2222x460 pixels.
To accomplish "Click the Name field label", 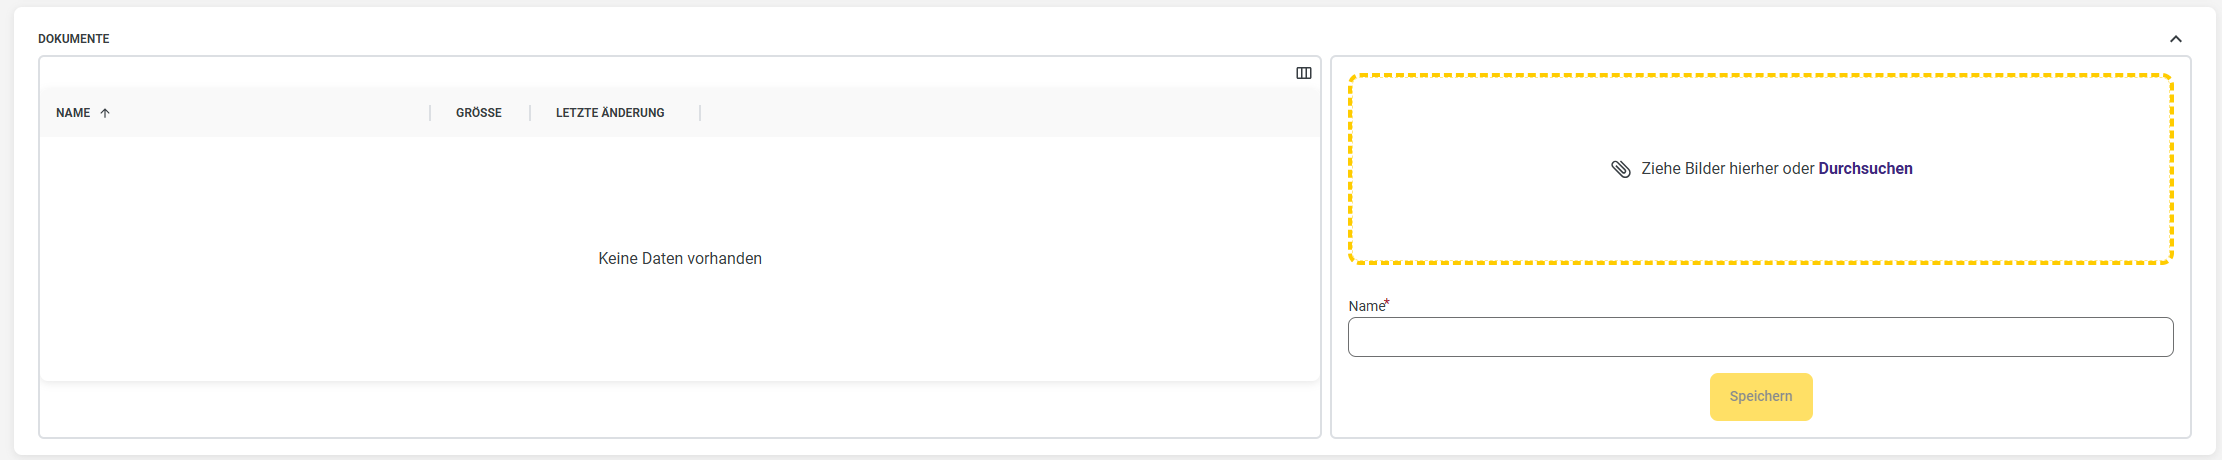I will pos(1367,306).
